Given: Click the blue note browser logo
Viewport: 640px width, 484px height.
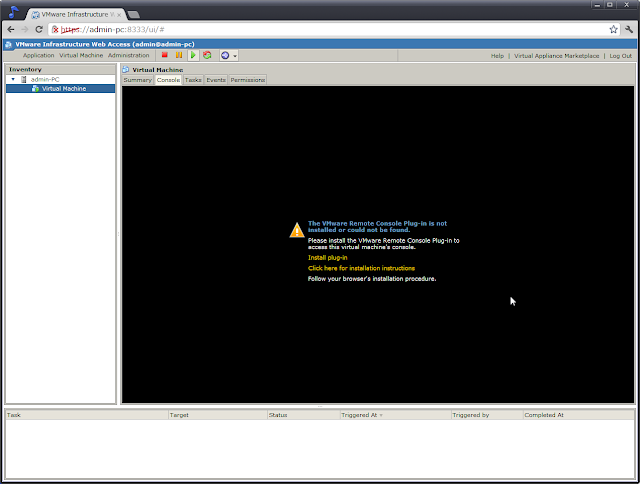Looking at the screenshot, I should (x=13, y=12).
